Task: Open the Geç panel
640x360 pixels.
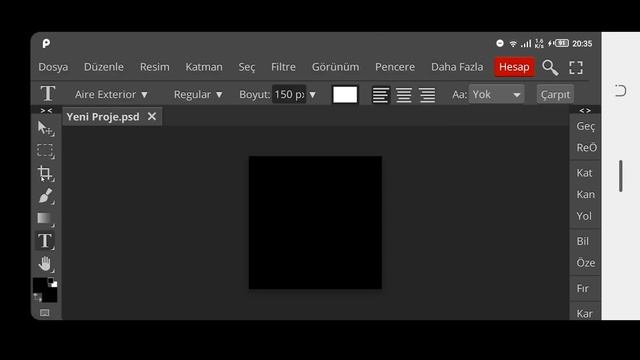Action: 585,126
